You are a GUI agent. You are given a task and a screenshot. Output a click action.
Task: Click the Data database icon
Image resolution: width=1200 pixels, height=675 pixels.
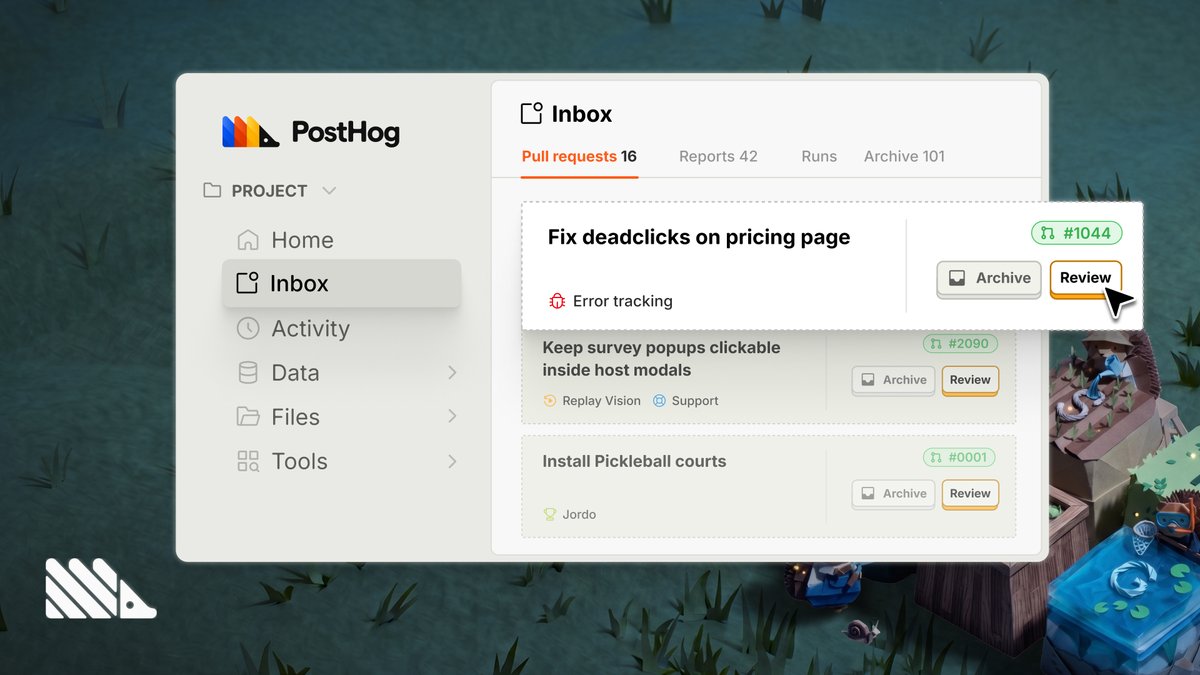[247, 373]
